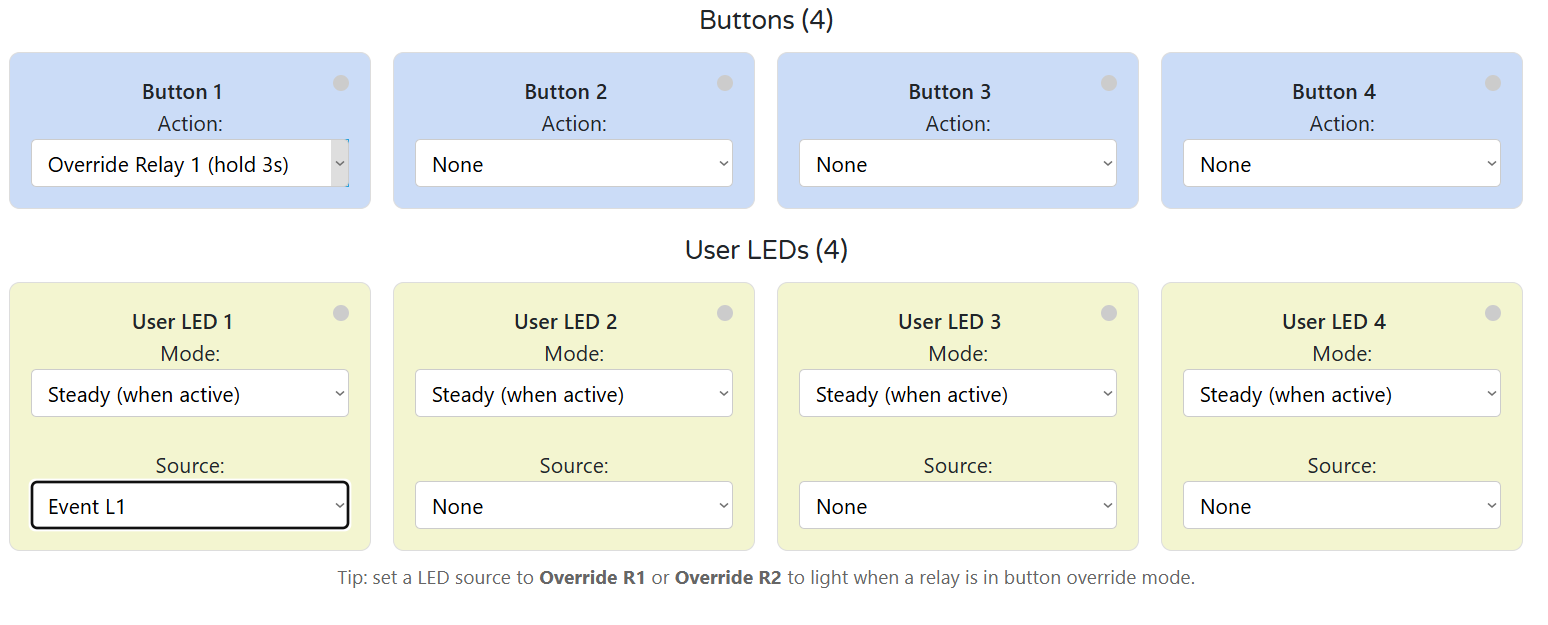Open the User LED 2 Mode selector
Image resolution: width=1548 pixels, height=625 pixels.
[573, 393]
